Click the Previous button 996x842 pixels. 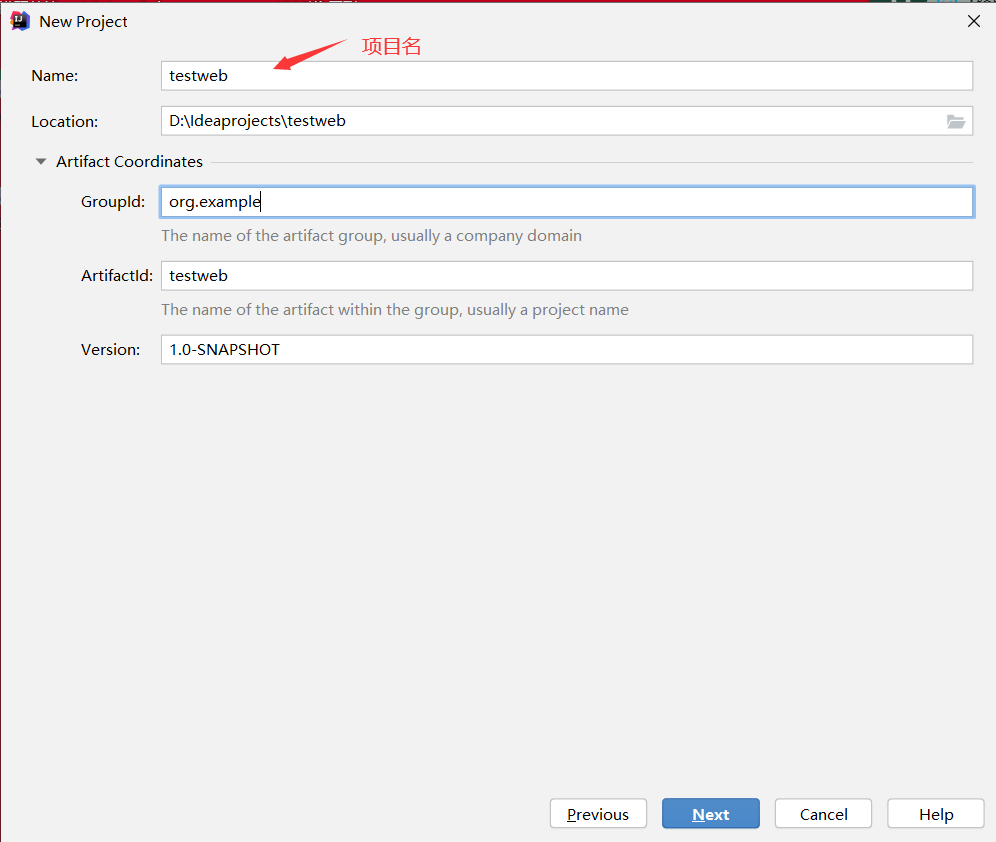[598, 813]
